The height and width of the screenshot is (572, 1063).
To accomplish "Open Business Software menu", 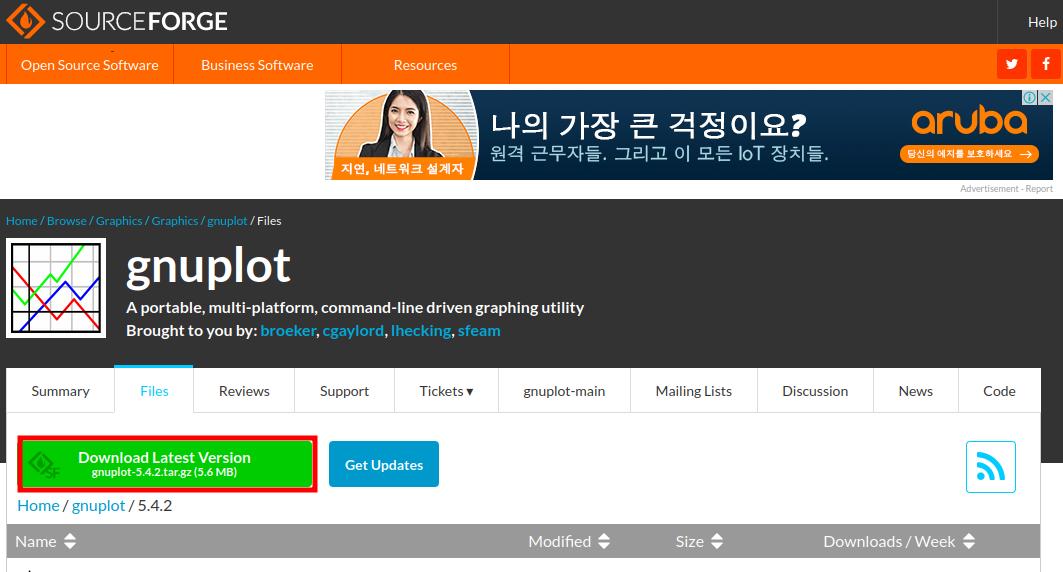I will pos(257,65).
